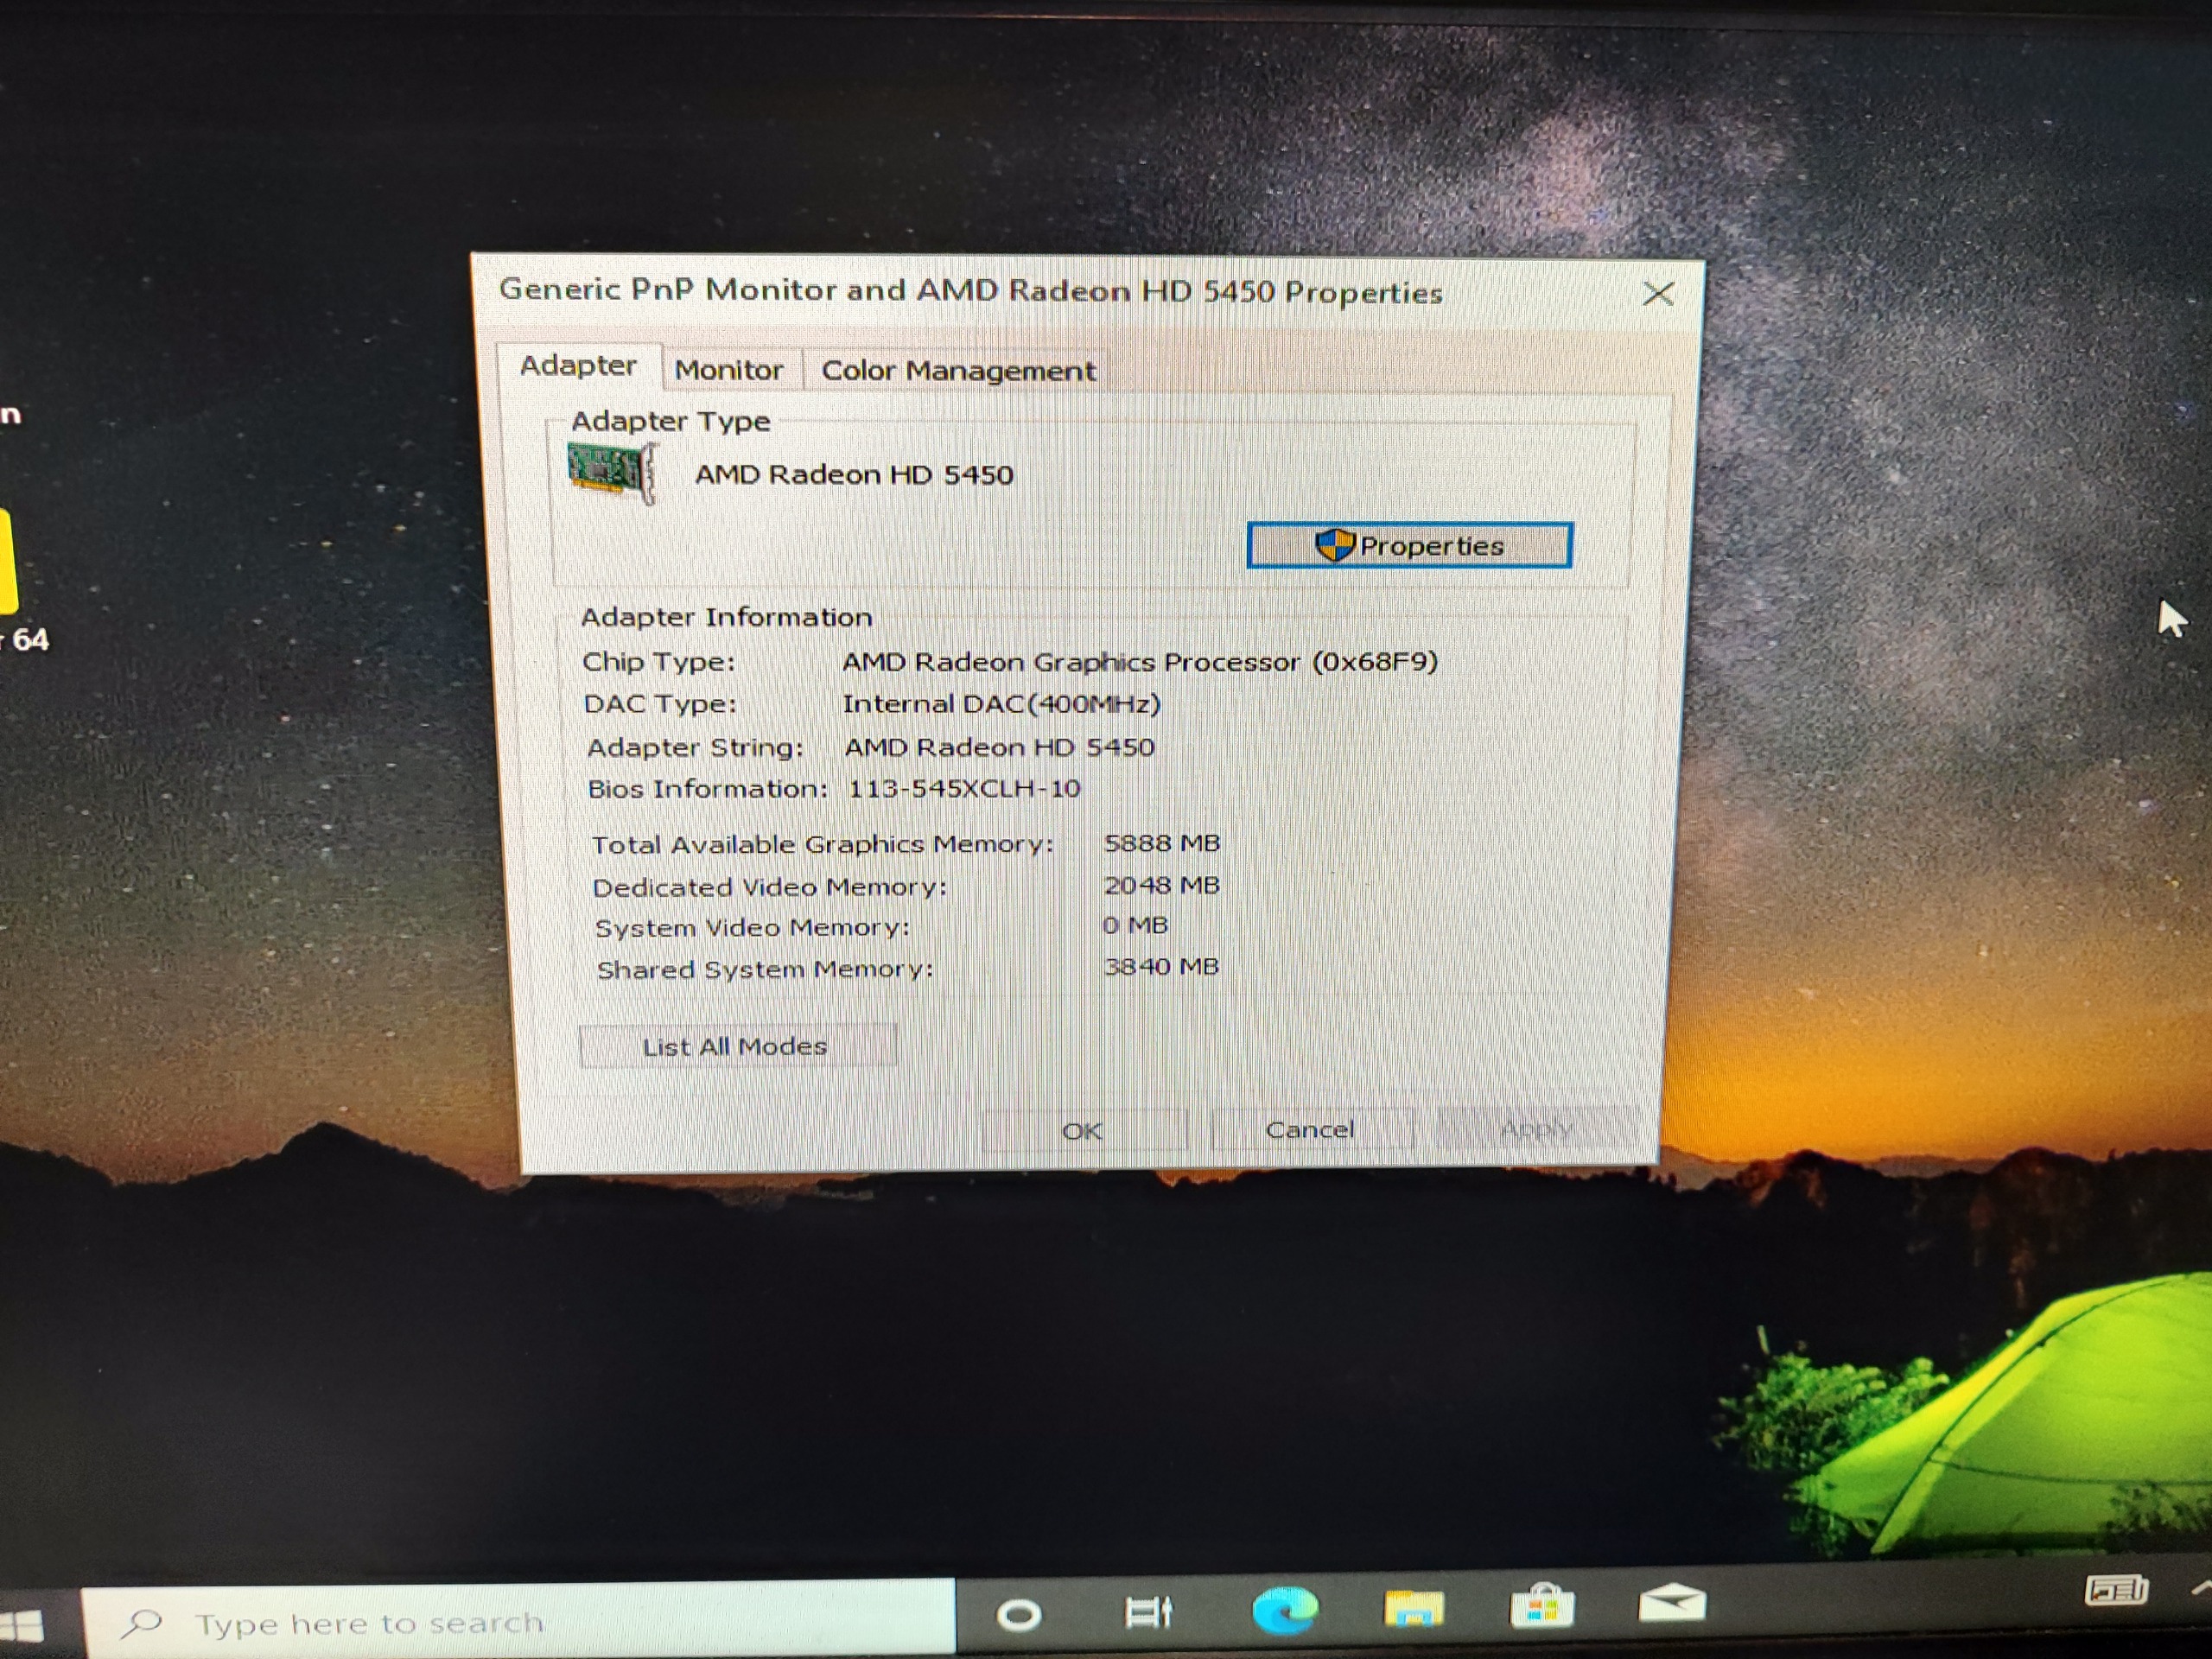The image size is (2212, 1659).
Task: Open the Windows Start menu
Action: (22, 1626)
